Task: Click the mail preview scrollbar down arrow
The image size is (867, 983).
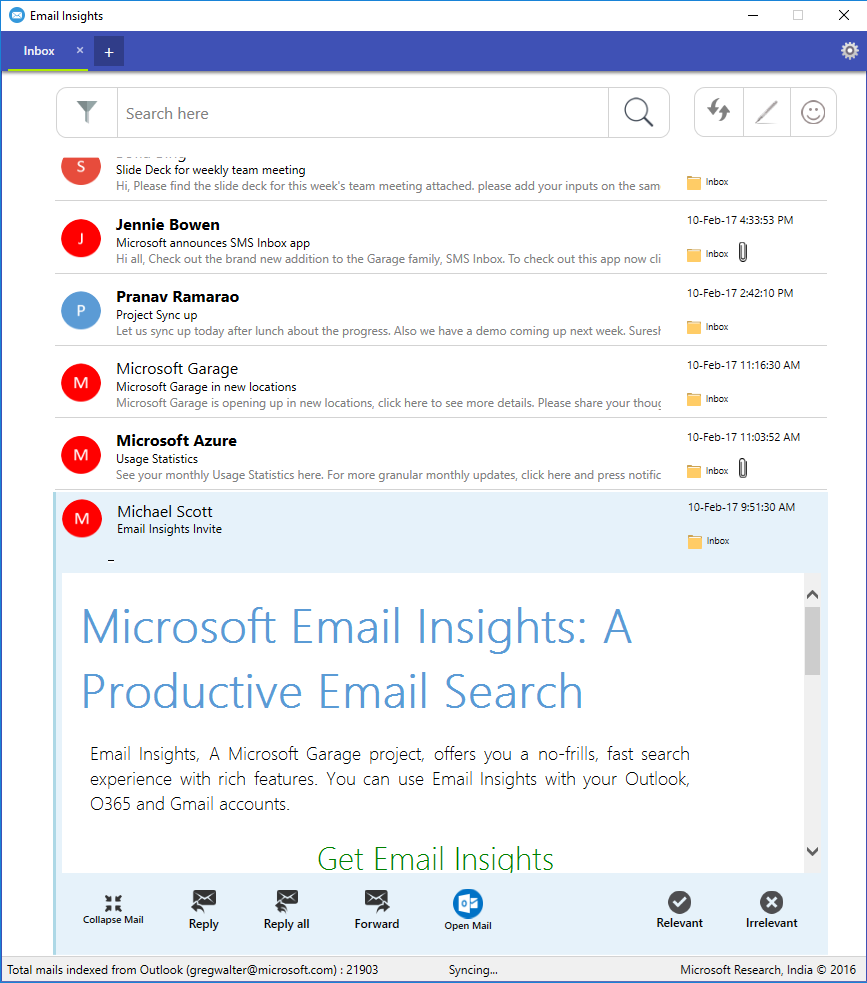Action: click(x=812, y=851)
